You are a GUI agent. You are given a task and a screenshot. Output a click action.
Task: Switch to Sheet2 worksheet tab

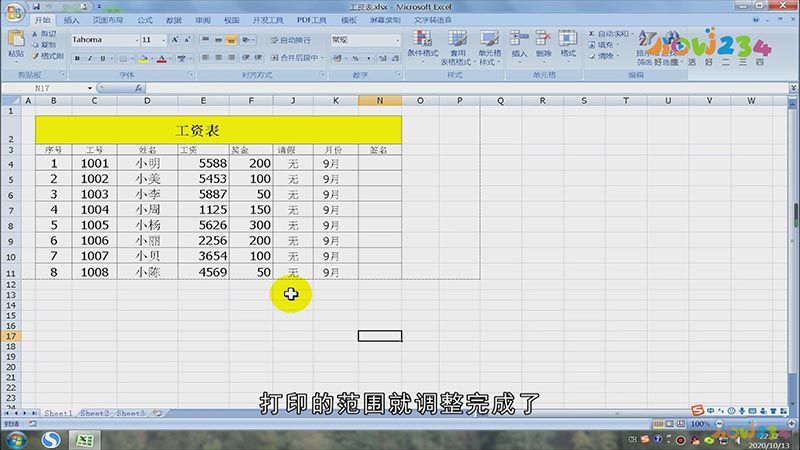[x=94, y=413]
